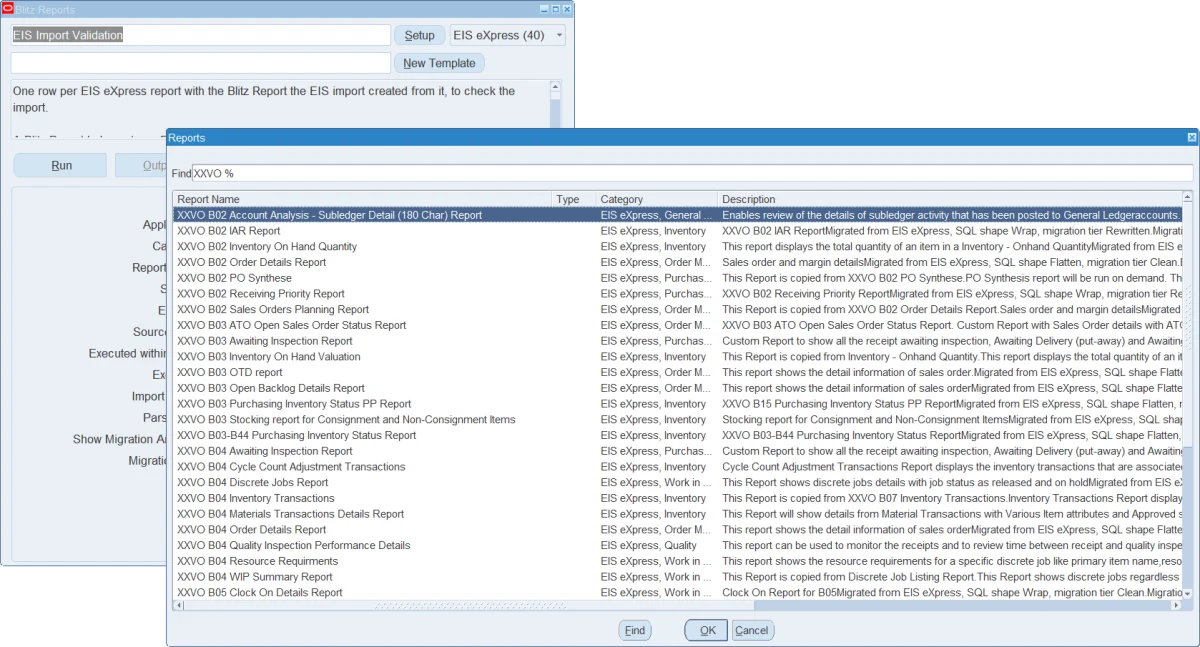1200x647 pixels.
Task: Click the Find button in Reports dialog
Action: pyautogui.click(x=635, y=630)
